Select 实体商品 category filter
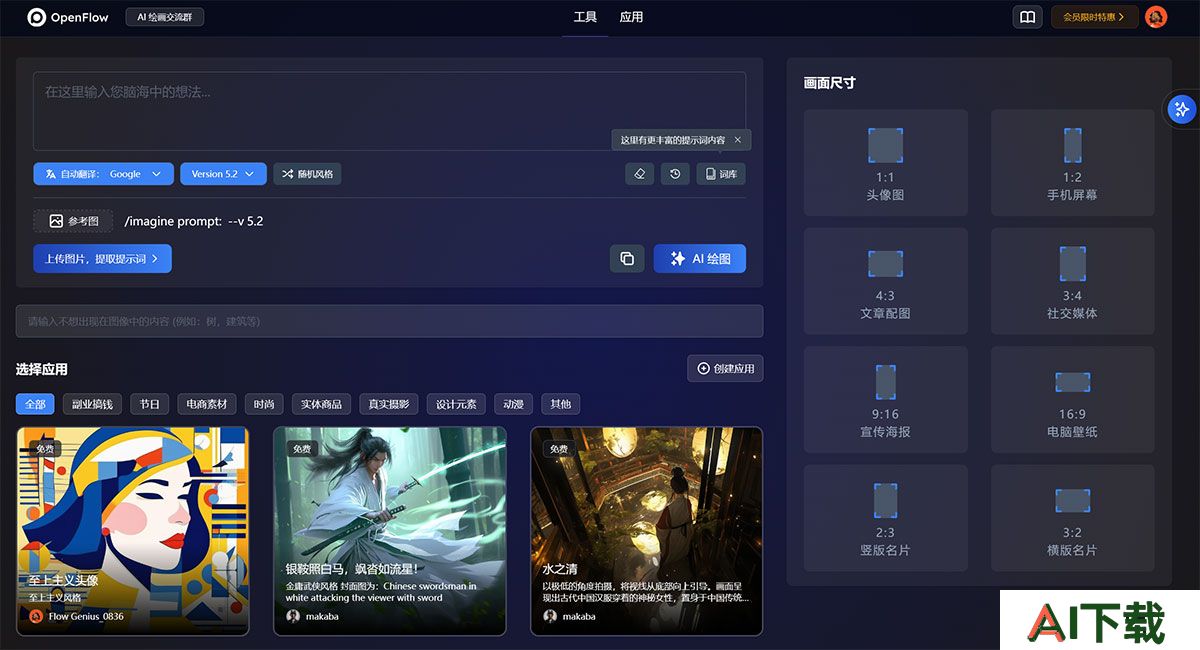Viewport: 1200px width, 650px height. pos(321,404)
